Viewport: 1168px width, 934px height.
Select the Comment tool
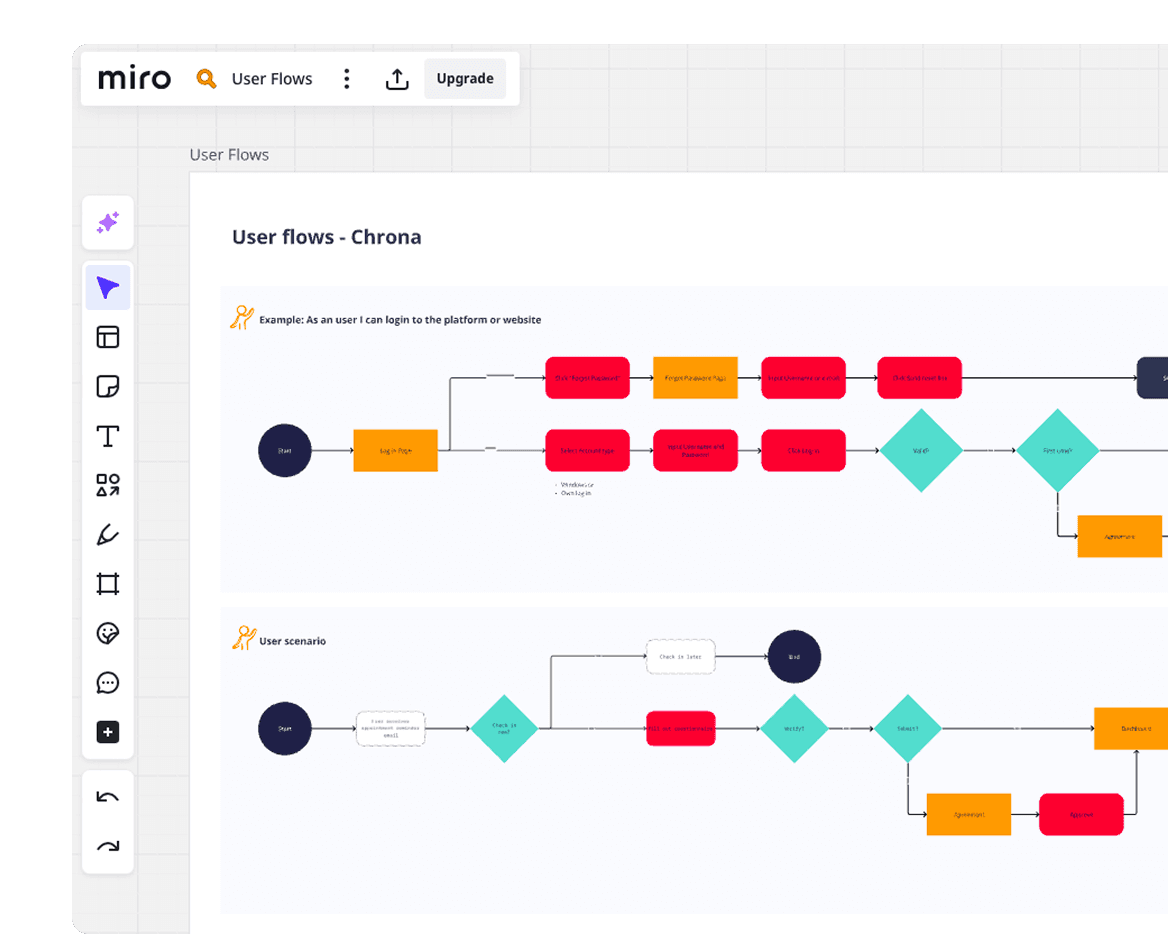click(x=108, y=682)
